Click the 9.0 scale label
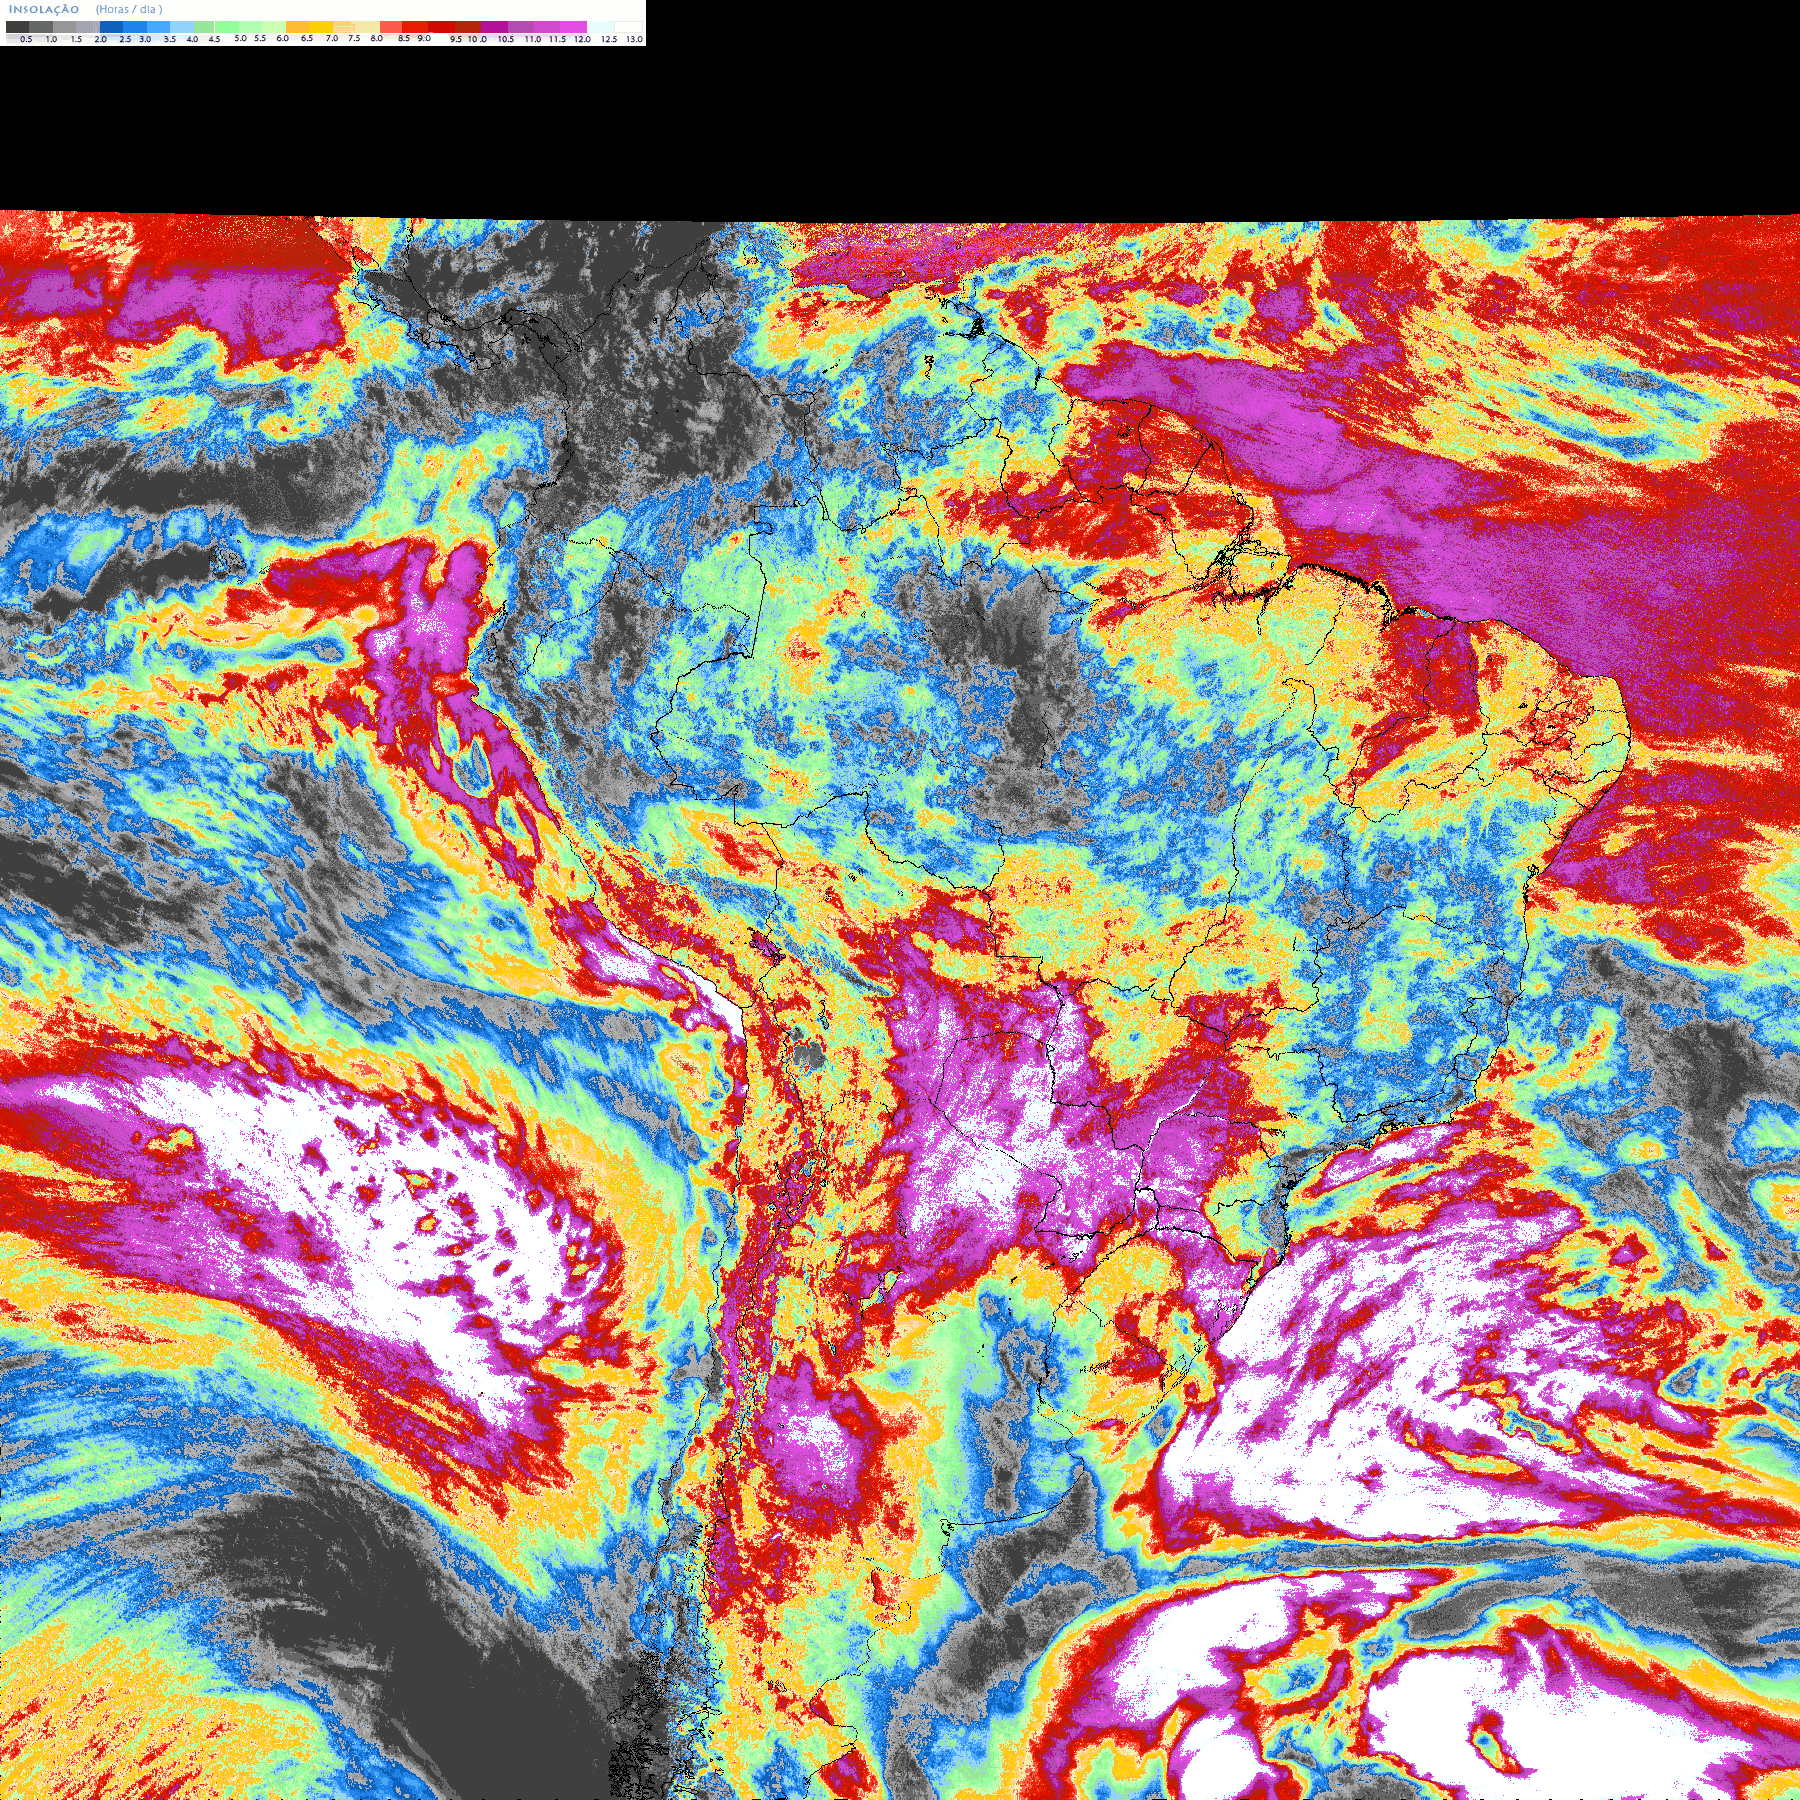The image size is (1800, 1800). pyautogui.click(x=424, y=38)
